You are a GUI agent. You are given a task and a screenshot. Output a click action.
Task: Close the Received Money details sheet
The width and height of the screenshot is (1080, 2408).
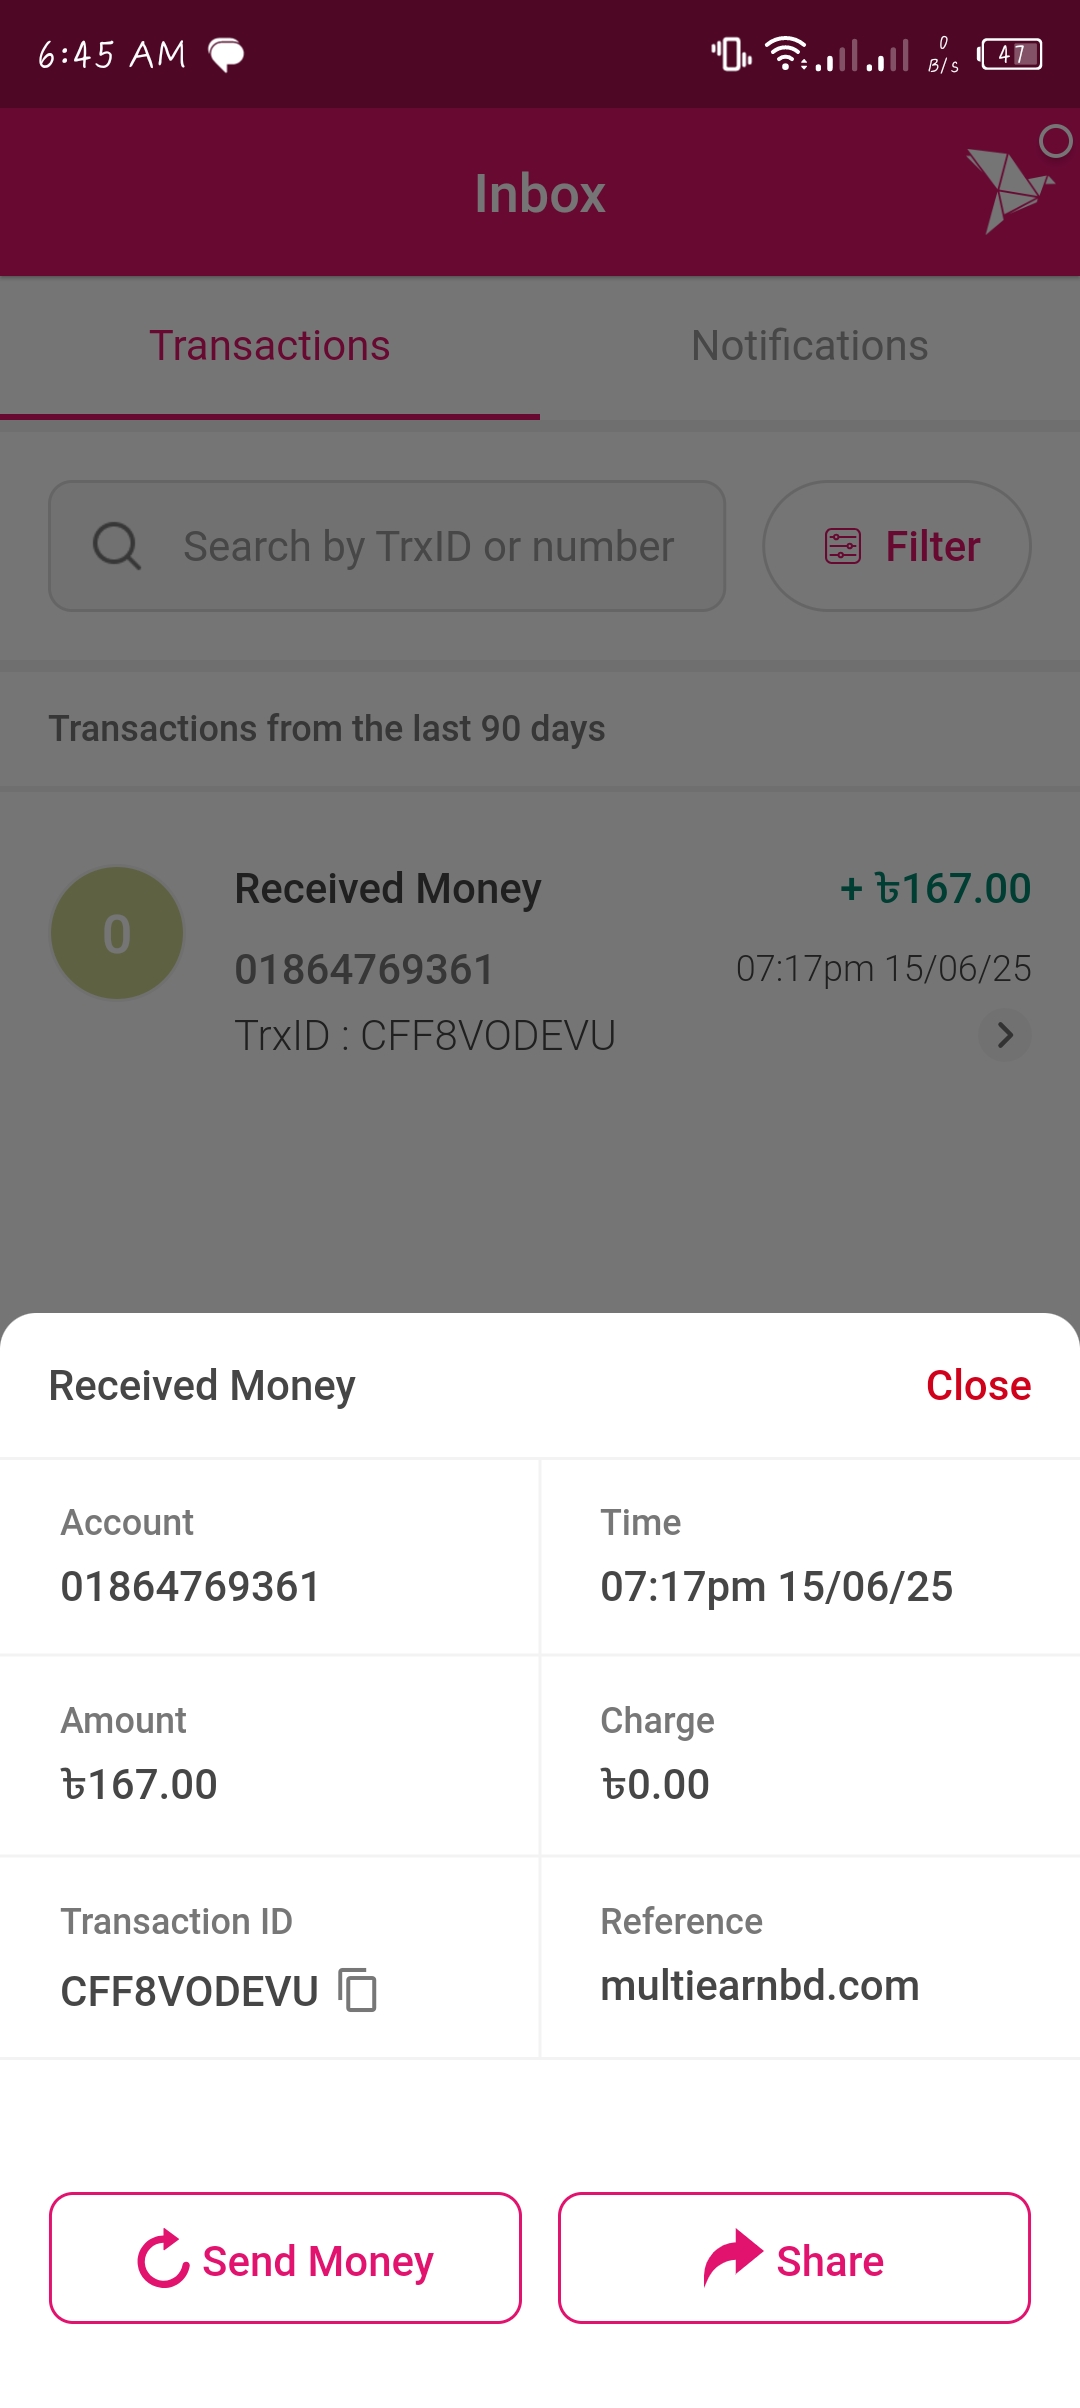[978, 1385]
